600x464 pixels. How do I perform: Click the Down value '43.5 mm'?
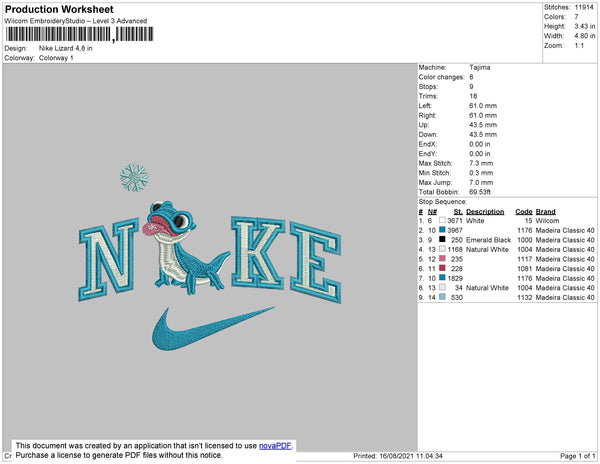(483, 134)
